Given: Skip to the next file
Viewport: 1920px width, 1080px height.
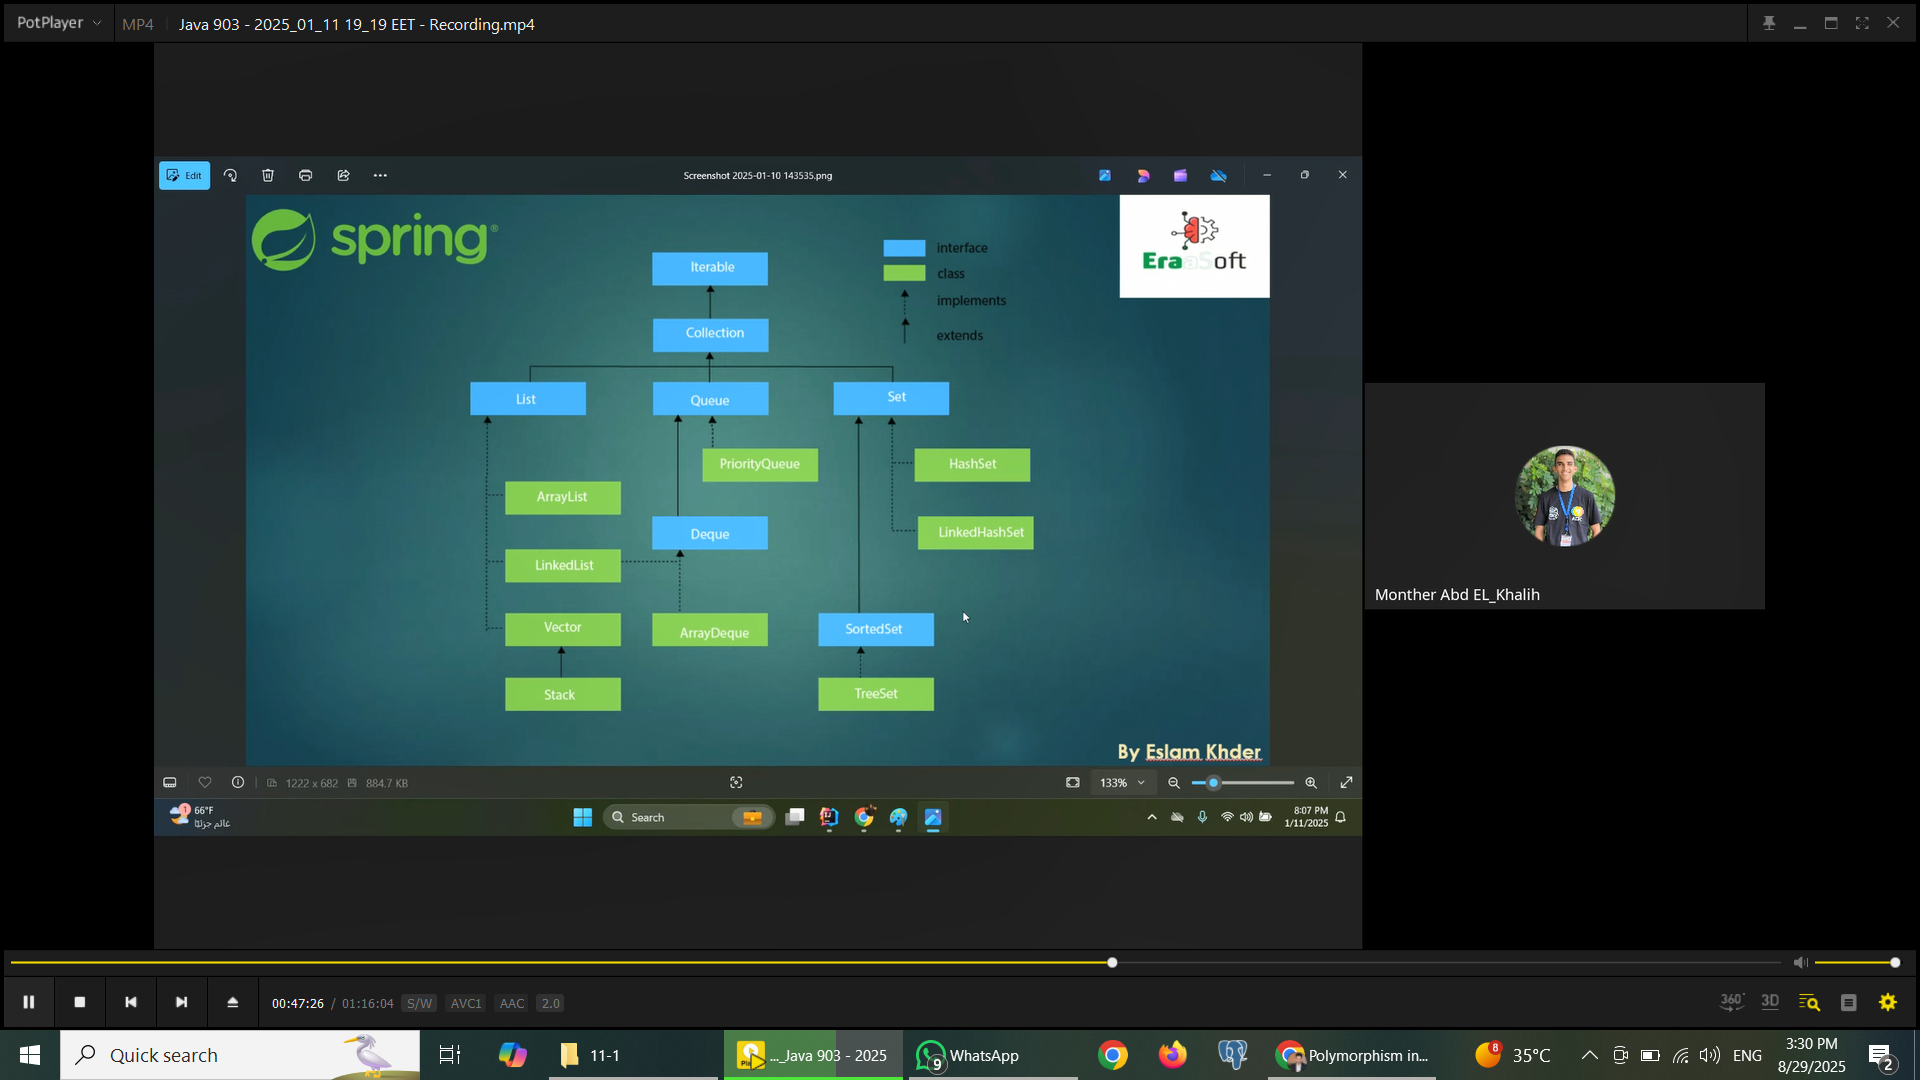Looking at the screenshot, I should click(x=181, y=1002).
